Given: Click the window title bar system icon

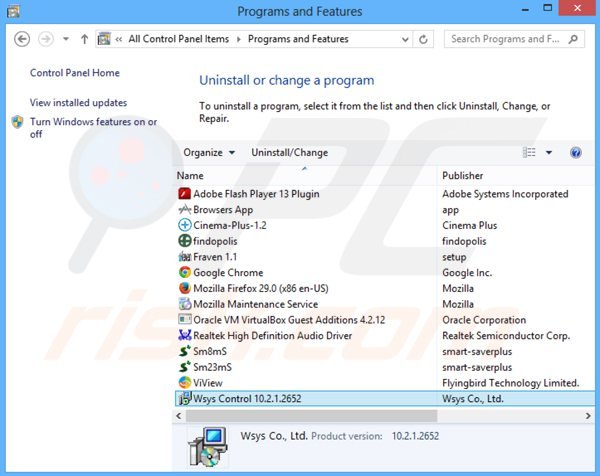Looking at the screenshot, I should pyautogui.click(x=13, y=12).
